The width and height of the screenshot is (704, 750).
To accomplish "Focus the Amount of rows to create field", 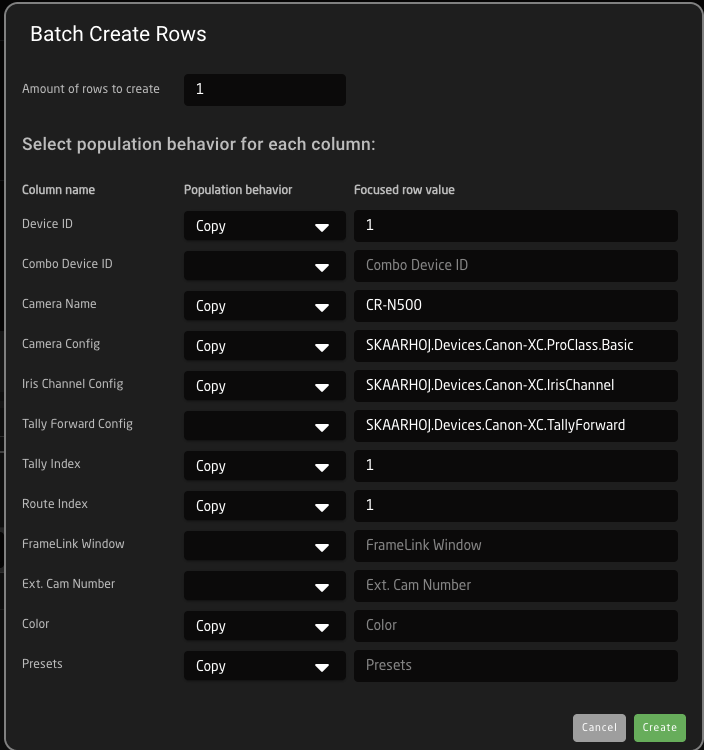I will pyautogui.click(x=264, y=89).
